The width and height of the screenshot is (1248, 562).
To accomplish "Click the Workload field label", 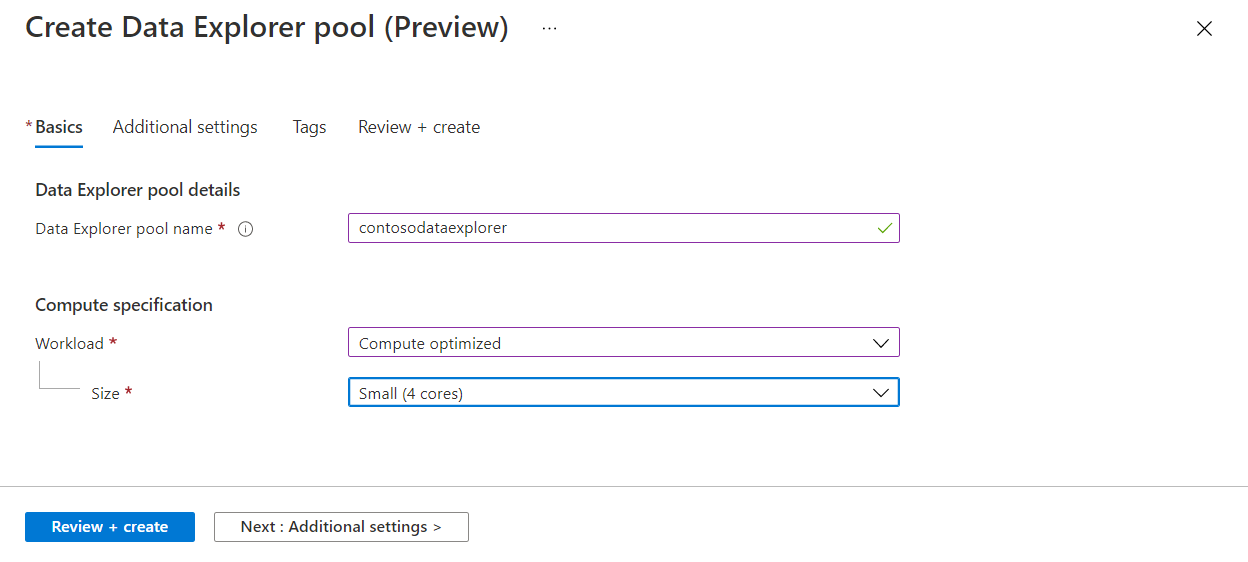I will (x=70, y=343).
